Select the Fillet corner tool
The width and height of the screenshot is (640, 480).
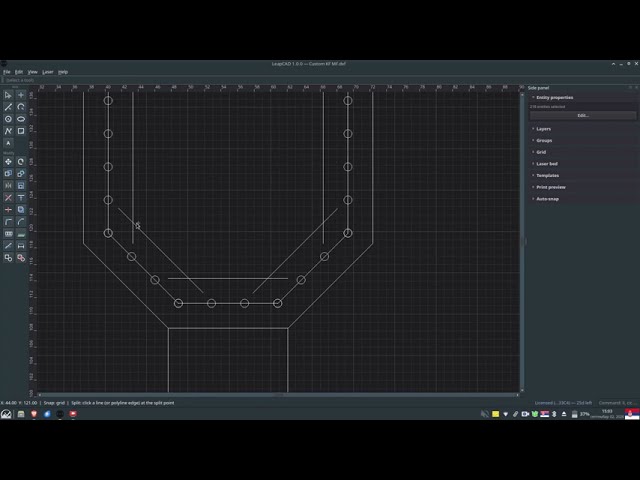(8, 222)
